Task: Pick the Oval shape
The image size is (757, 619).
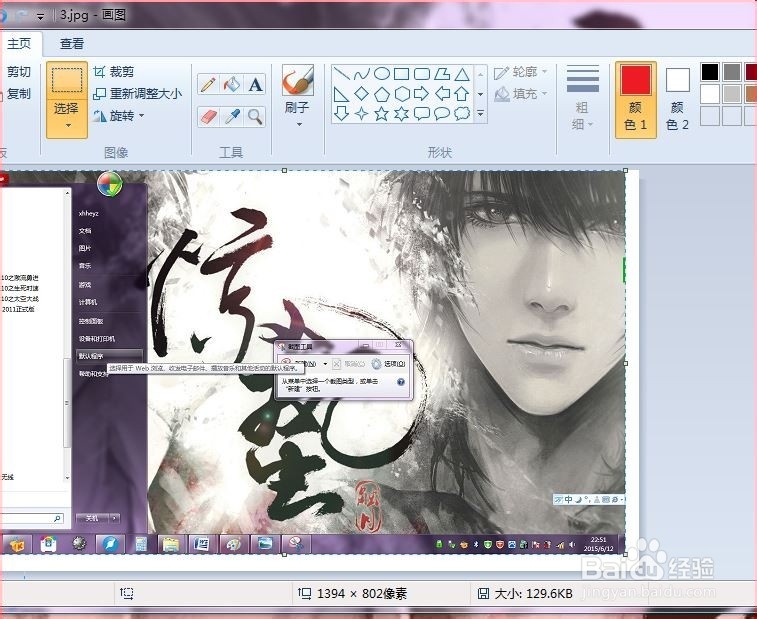Action: [x=382, y=74]
